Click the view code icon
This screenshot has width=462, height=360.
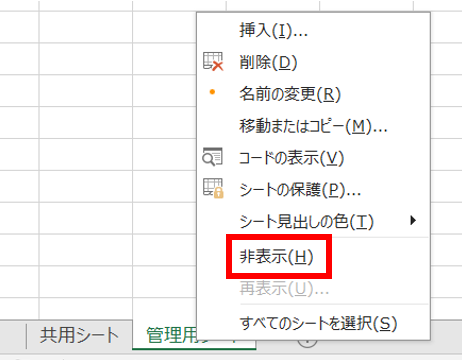pos(213,157)
